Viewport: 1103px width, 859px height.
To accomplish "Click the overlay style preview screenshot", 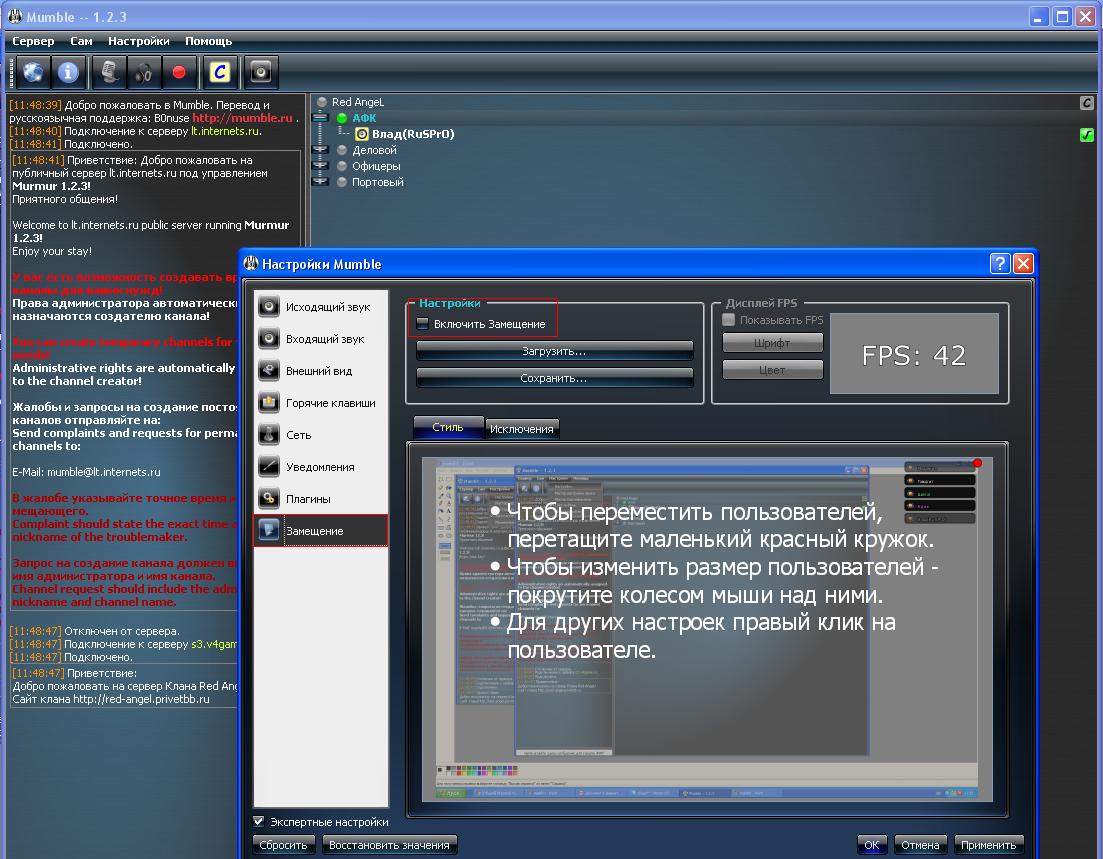I will [x=707, y=630].
